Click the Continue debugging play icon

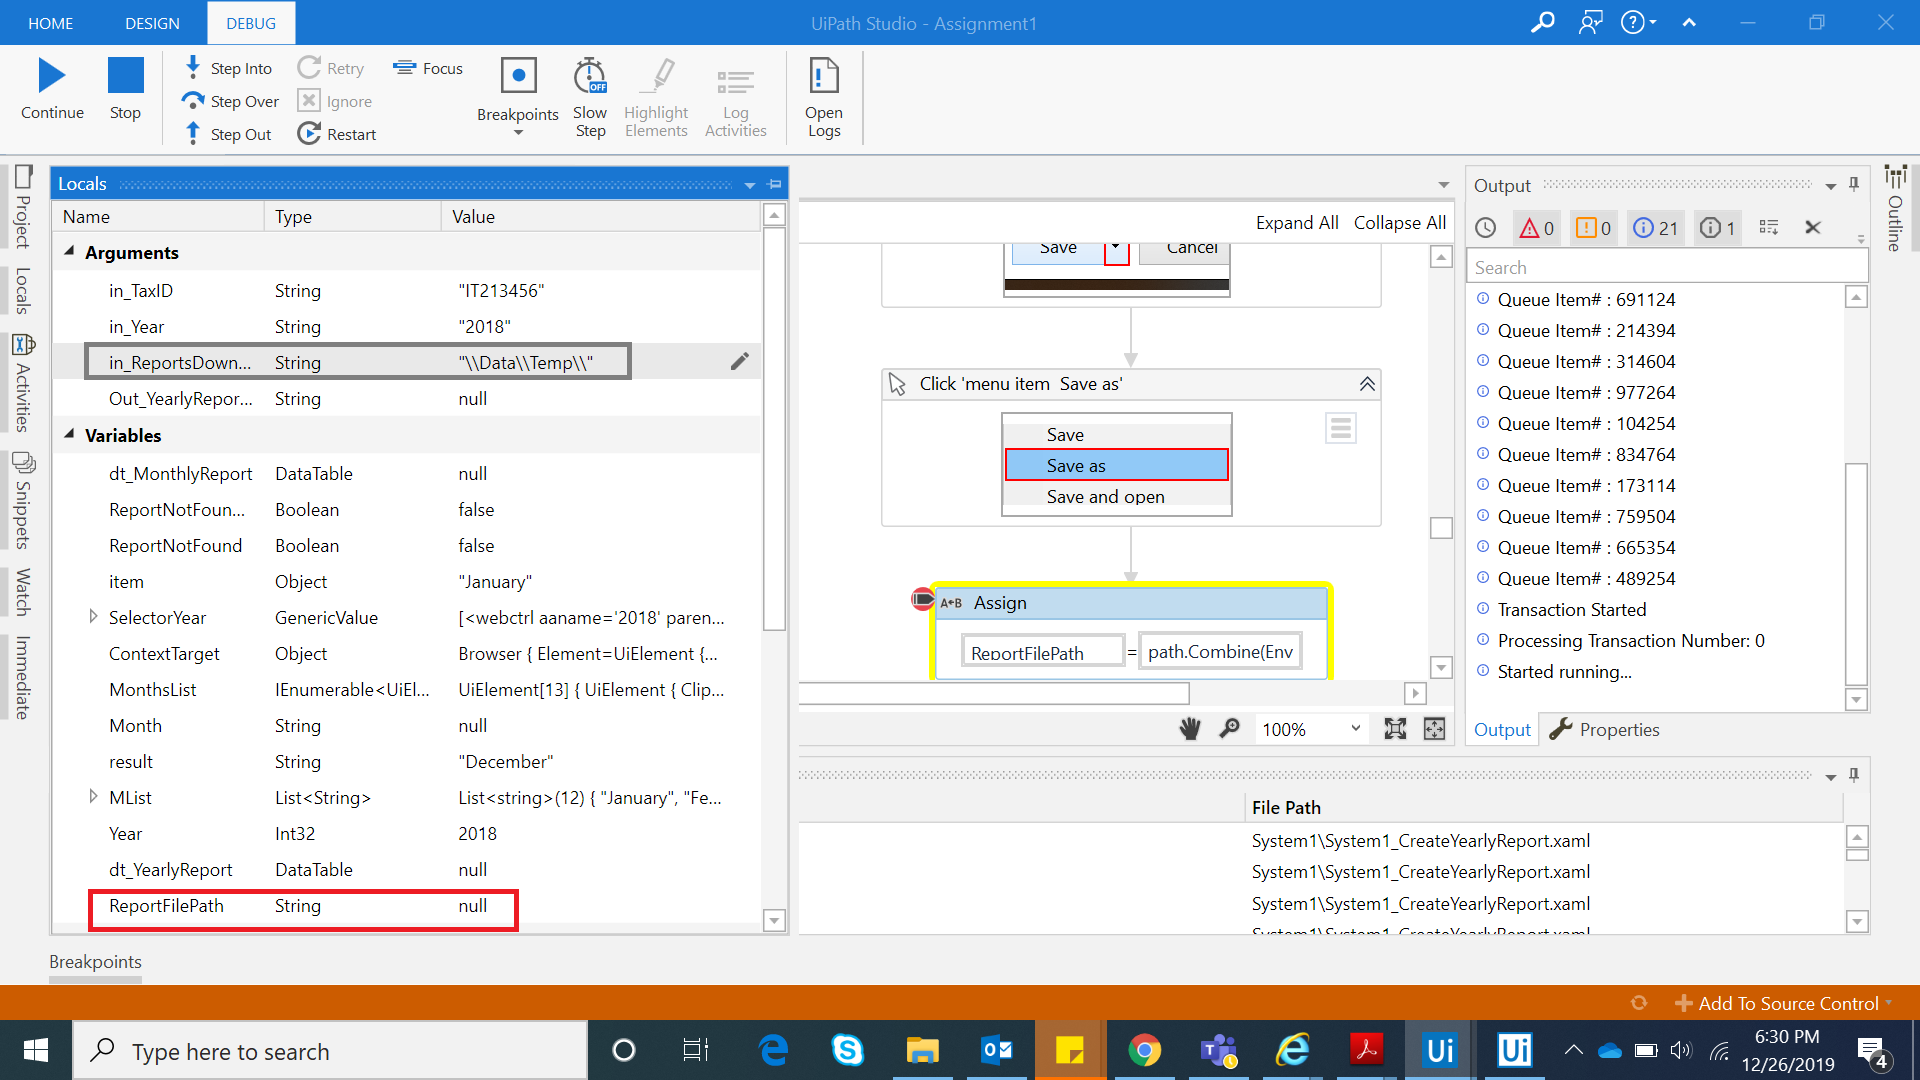tap(52, 77)
